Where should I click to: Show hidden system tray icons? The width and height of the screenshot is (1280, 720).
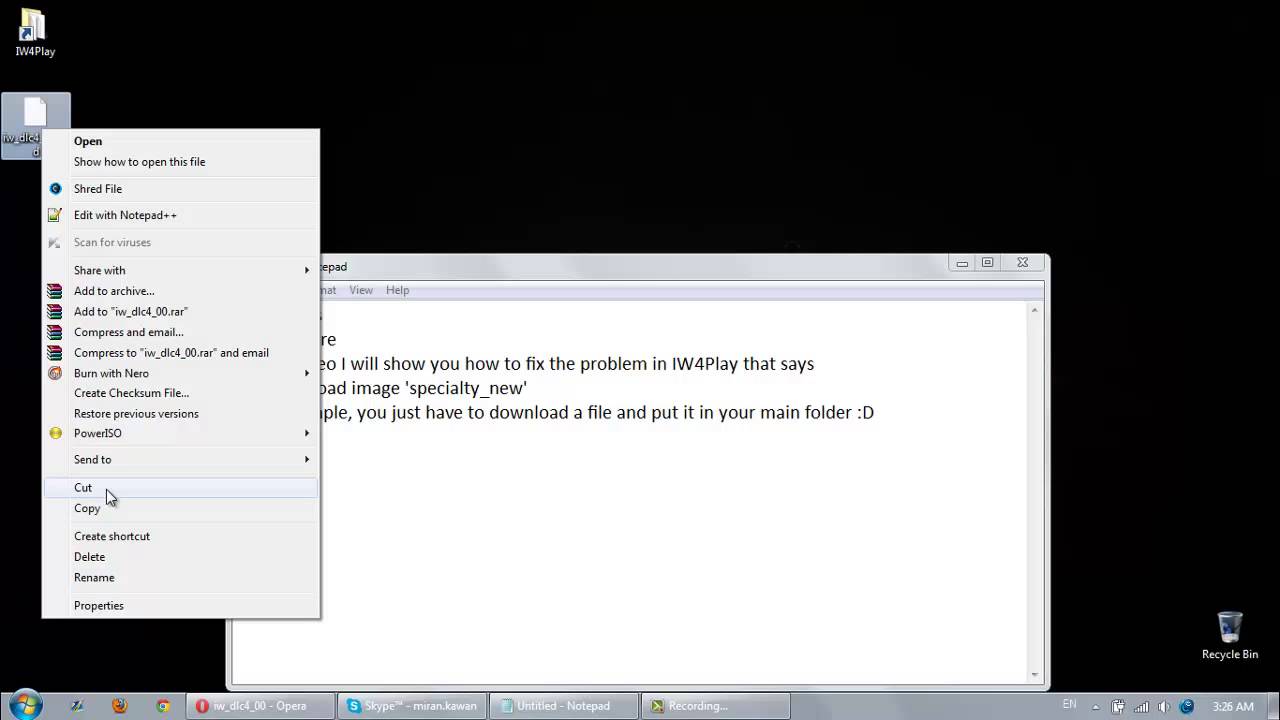point(1096,706)
